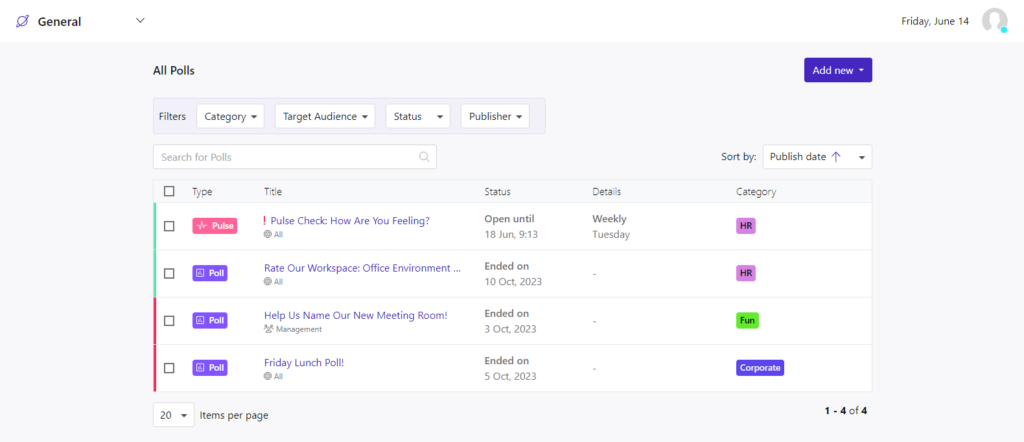Toggle the sort direction arrow next to Publish date
Screen dimensions: 1024x442
pos(835,157)
